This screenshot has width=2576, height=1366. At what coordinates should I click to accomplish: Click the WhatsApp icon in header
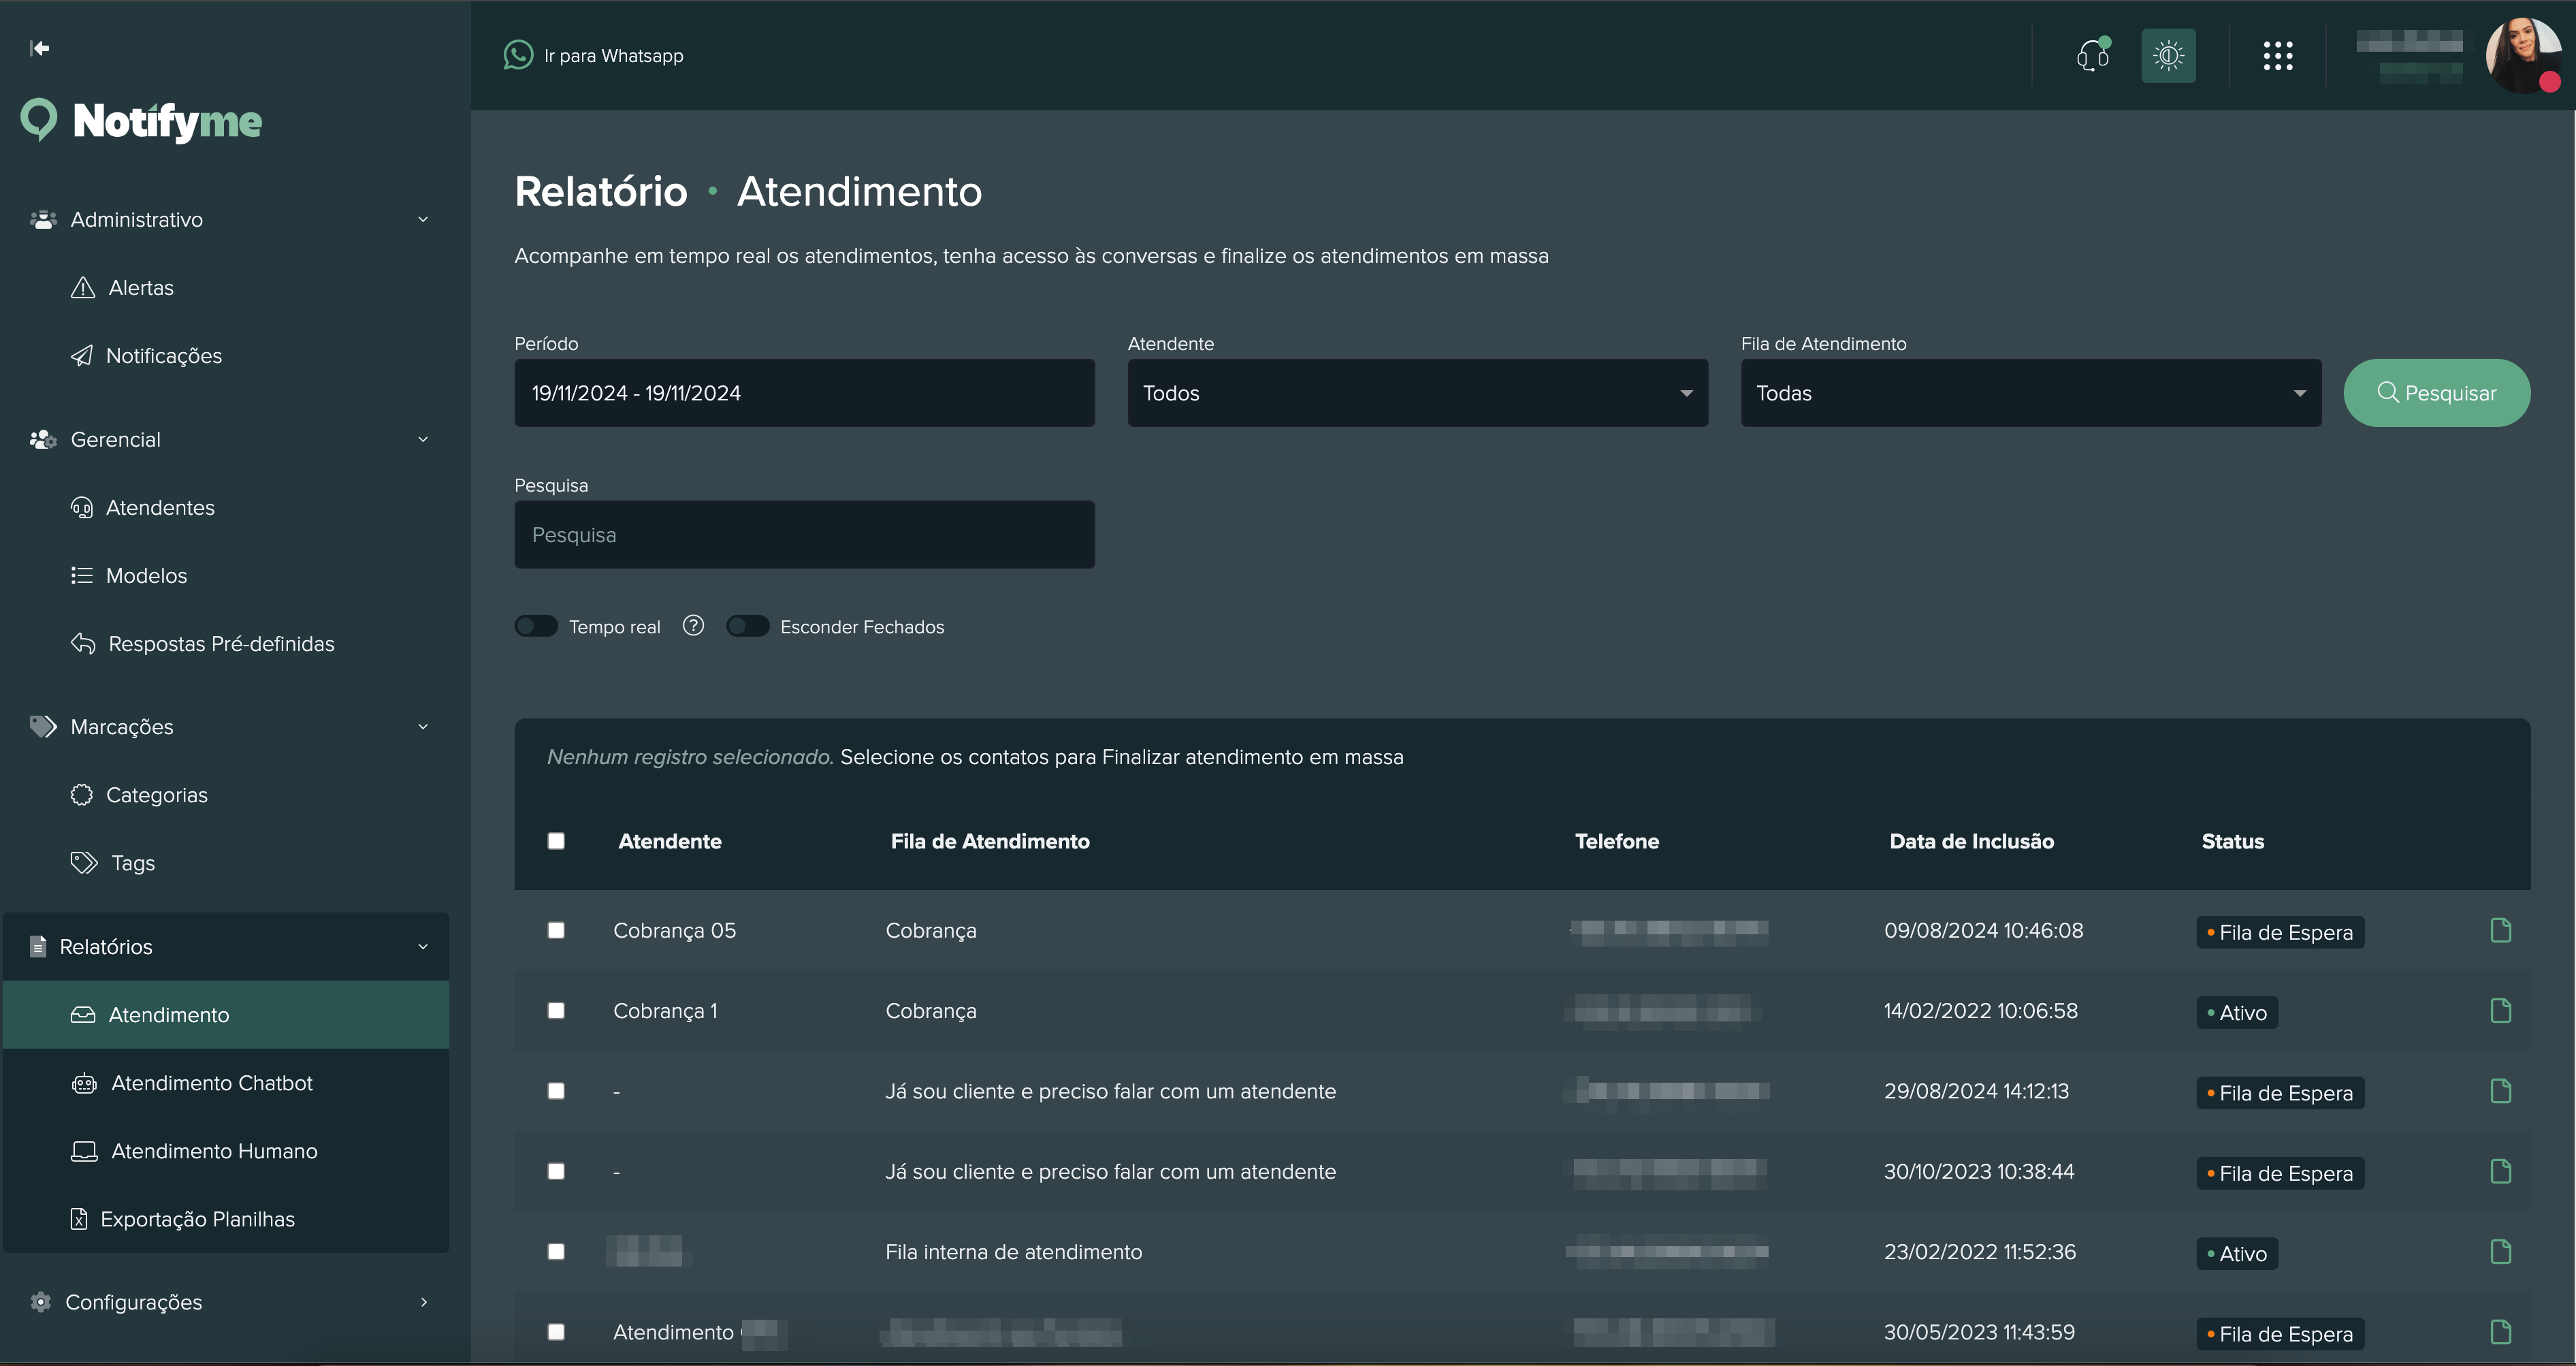tap(518, 55)
